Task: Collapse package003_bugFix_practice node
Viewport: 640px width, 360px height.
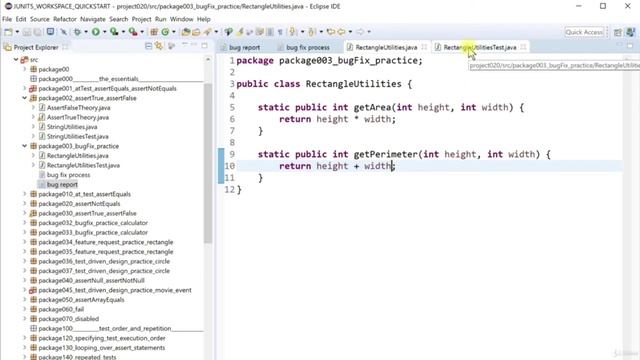Action: point(24,146)
